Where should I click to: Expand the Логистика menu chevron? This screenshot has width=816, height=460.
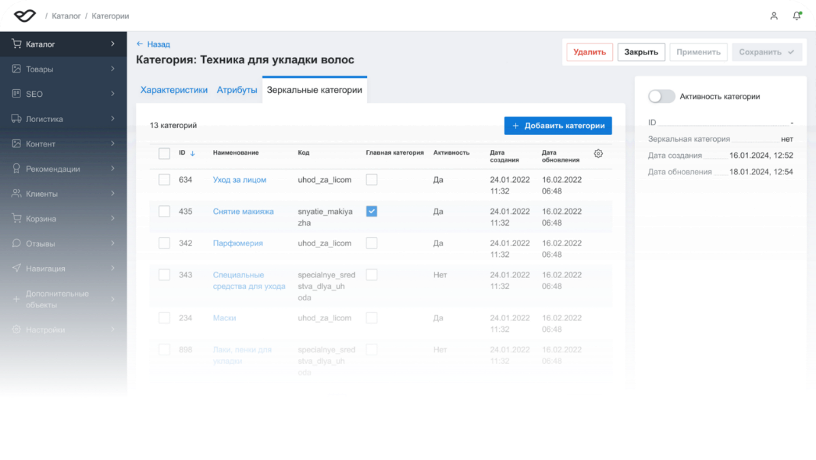click(112, 119)
